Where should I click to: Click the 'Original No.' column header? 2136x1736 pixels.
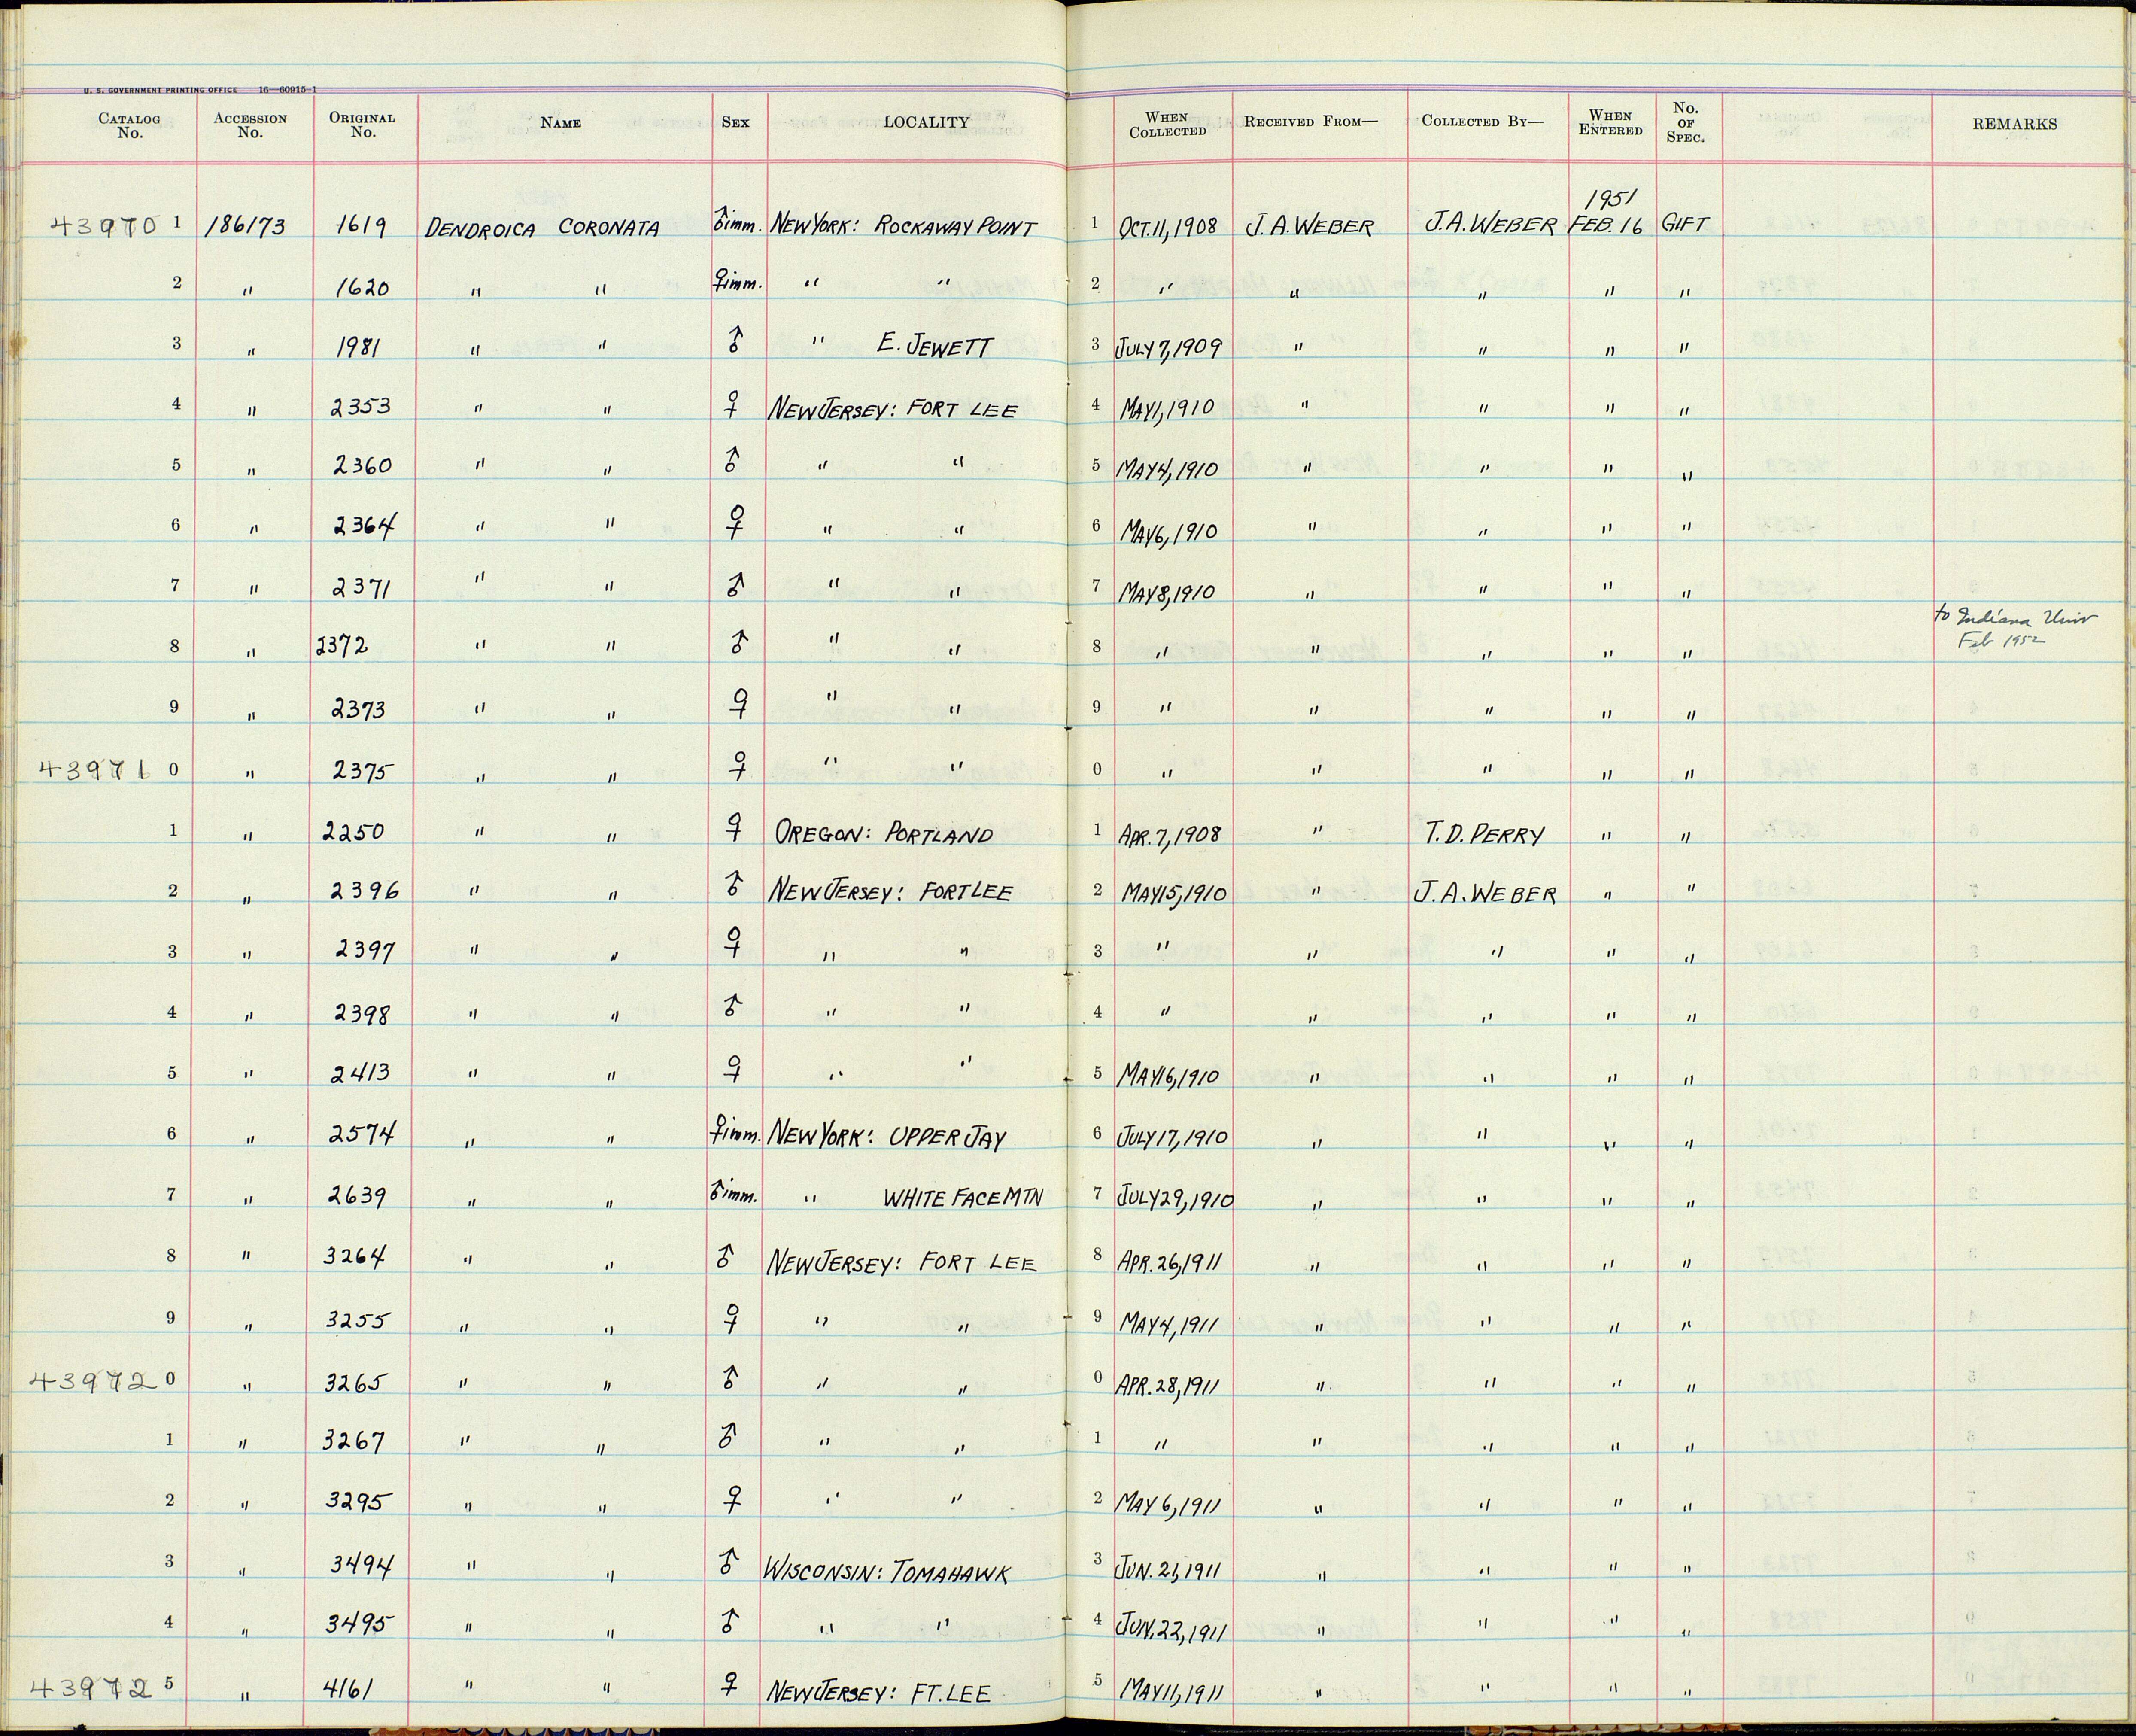[x=363, y=125]
